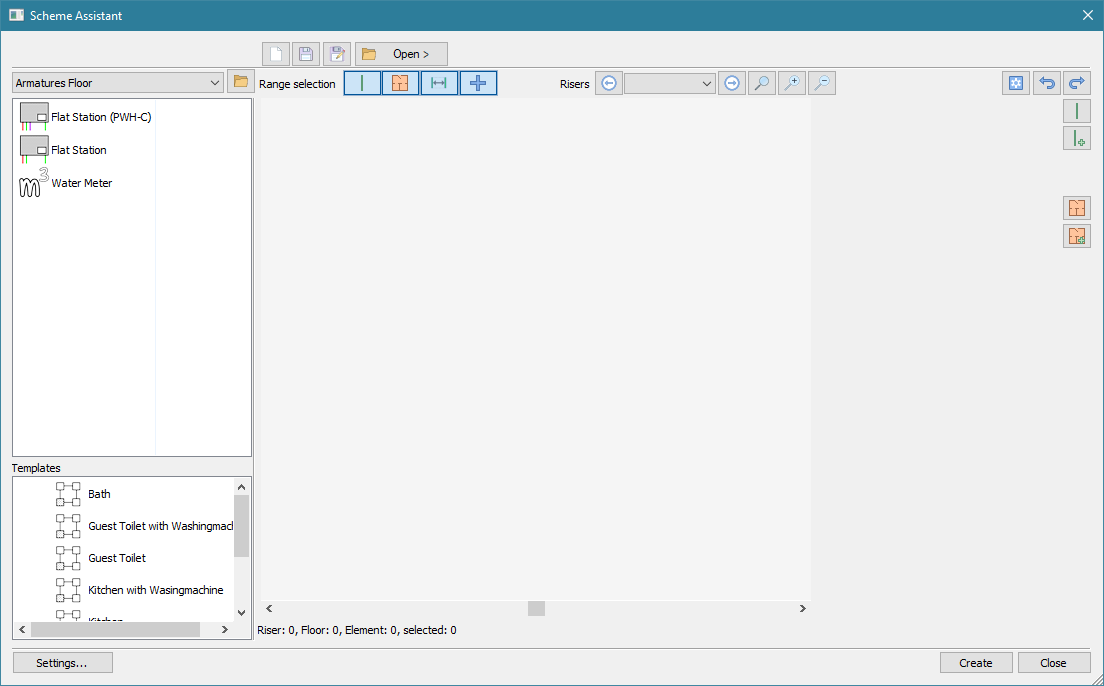Click the magnifier zoom fit icon
1104x686 pixels.
pos(762,83)
